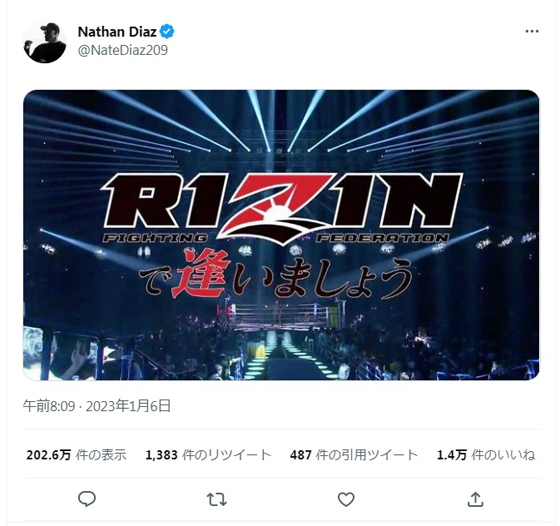Viewport: 560px width, 526px height.
Task: Click the blue verified checkmark badge
Action: 167,31
